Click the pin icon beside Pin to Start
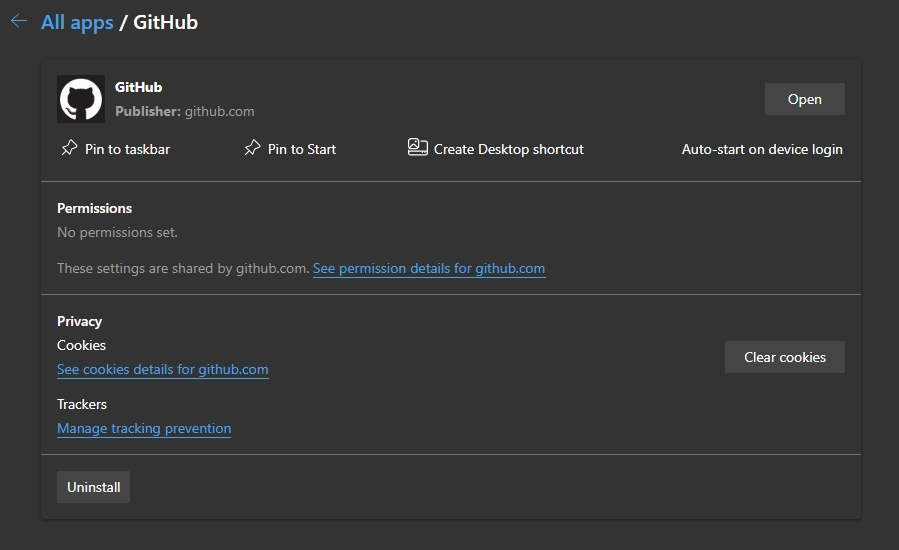 point(252,148)
